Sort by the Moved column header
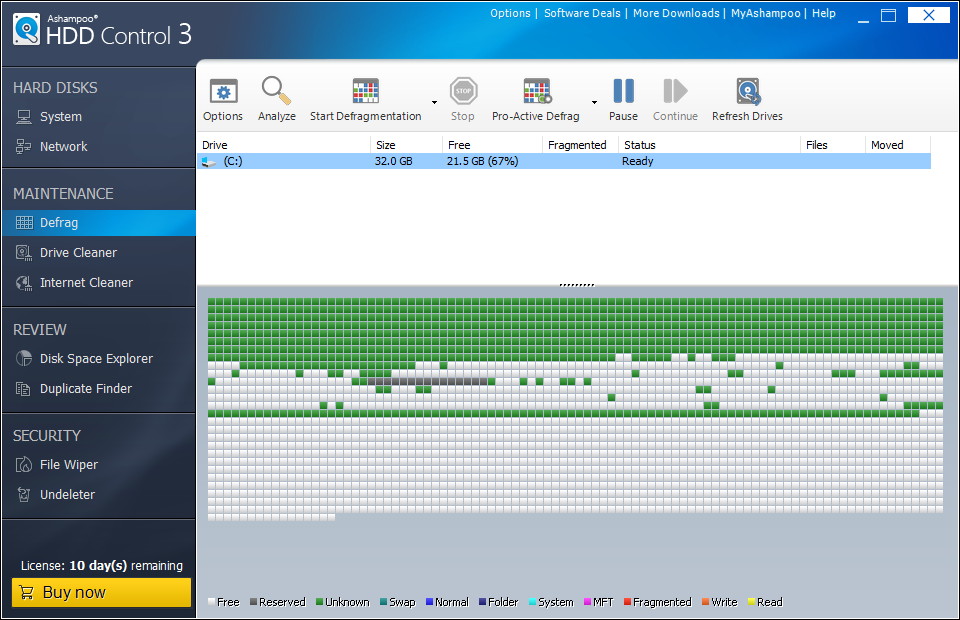Viewport: 960px width, 620px height. click(898, 145)
